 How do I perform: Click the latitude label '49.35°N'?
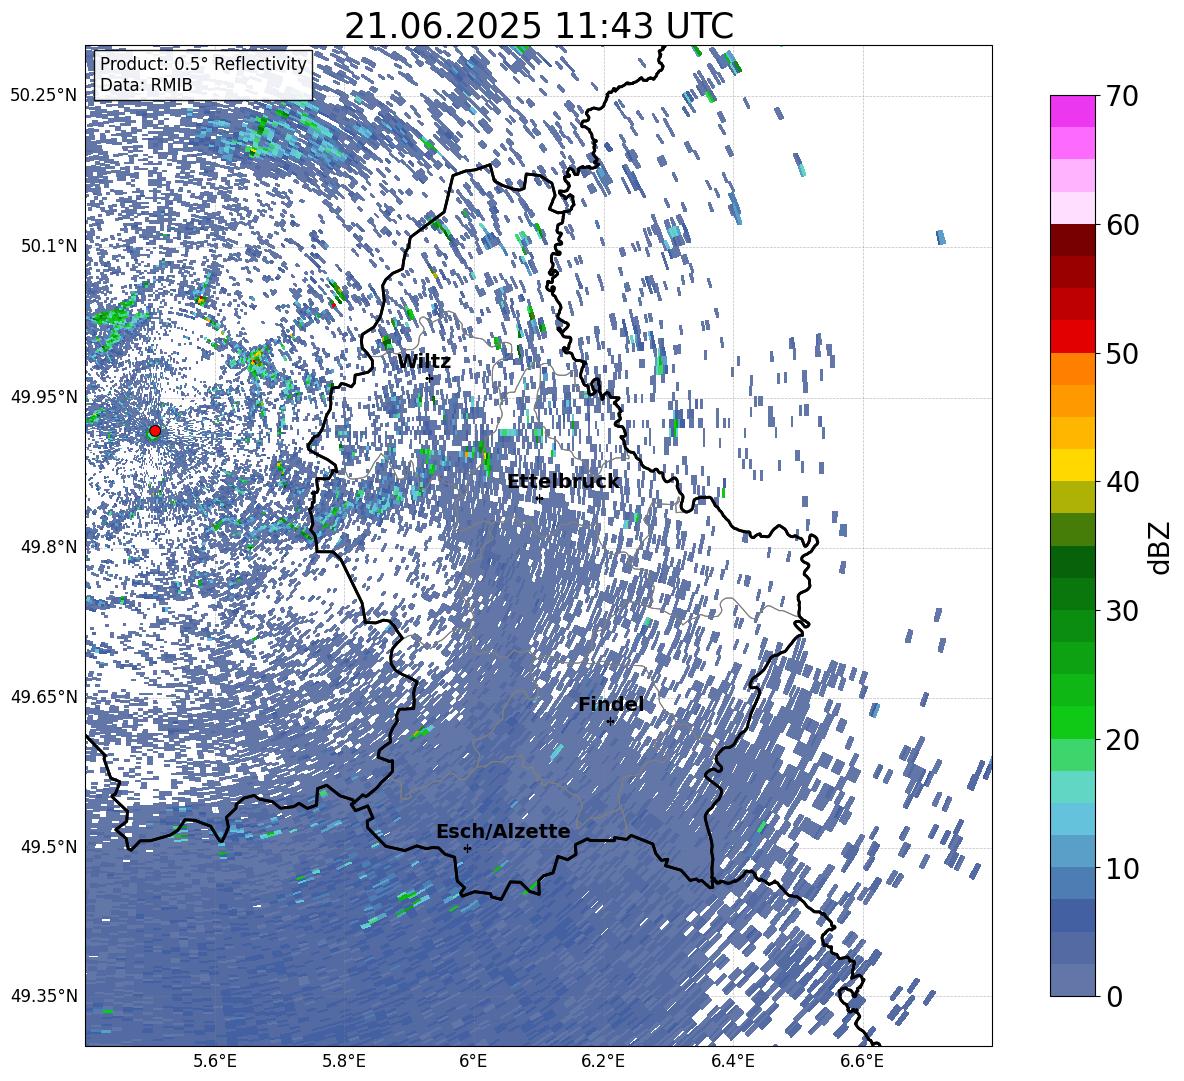tap(44, 996)
